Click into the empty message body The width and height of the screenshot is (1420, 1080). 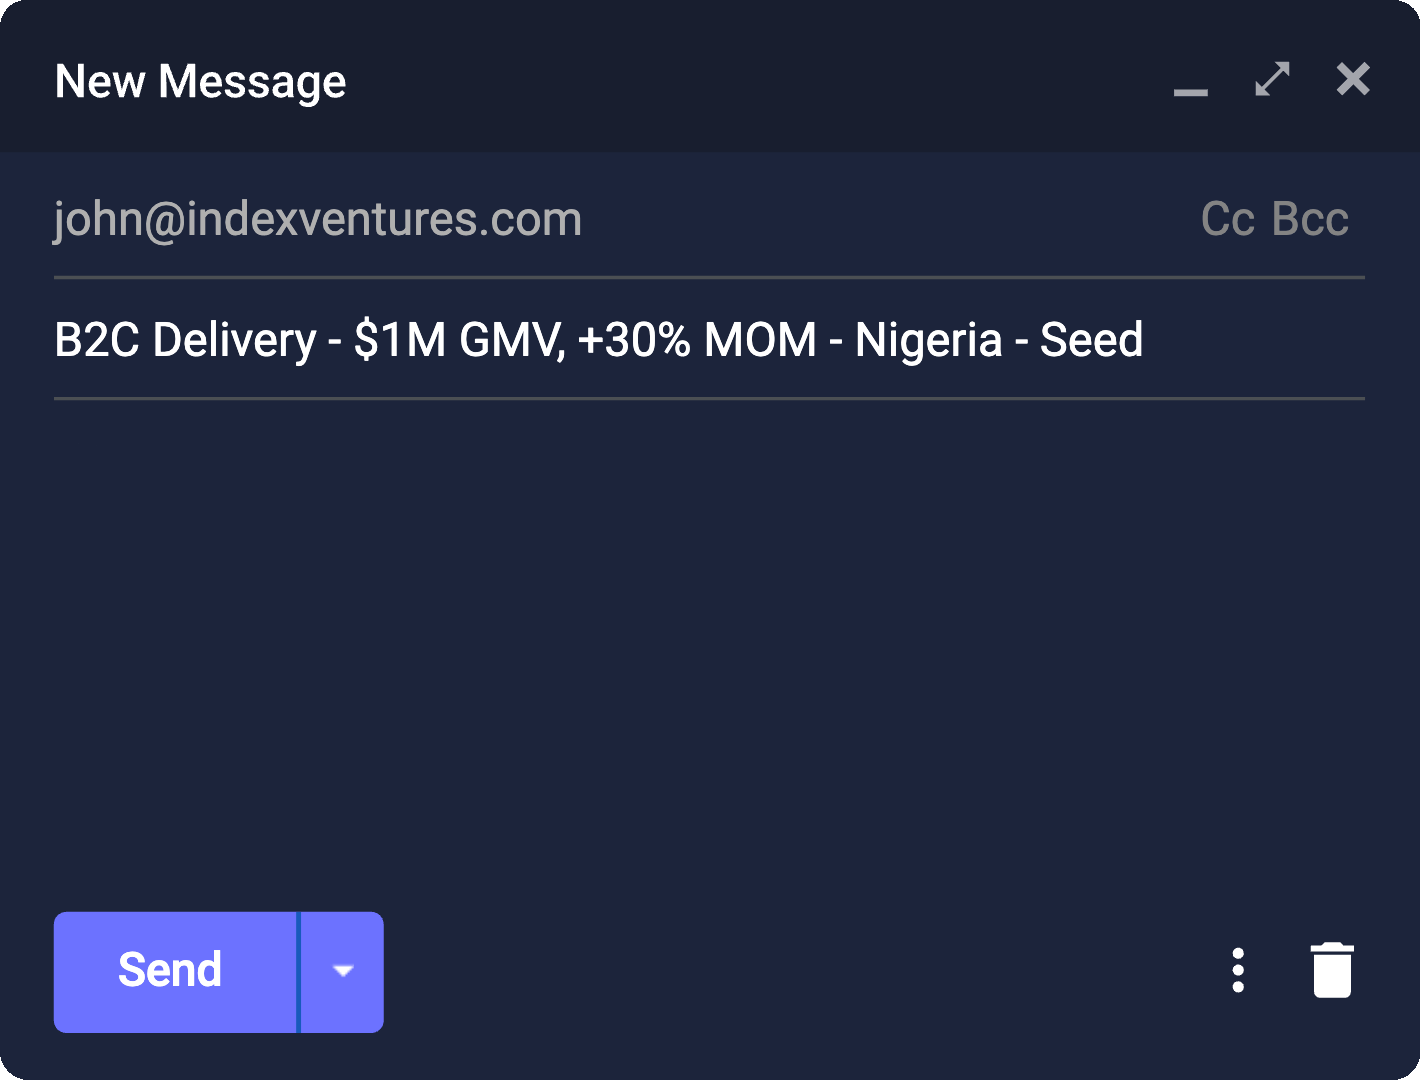(x=700, y=640)
